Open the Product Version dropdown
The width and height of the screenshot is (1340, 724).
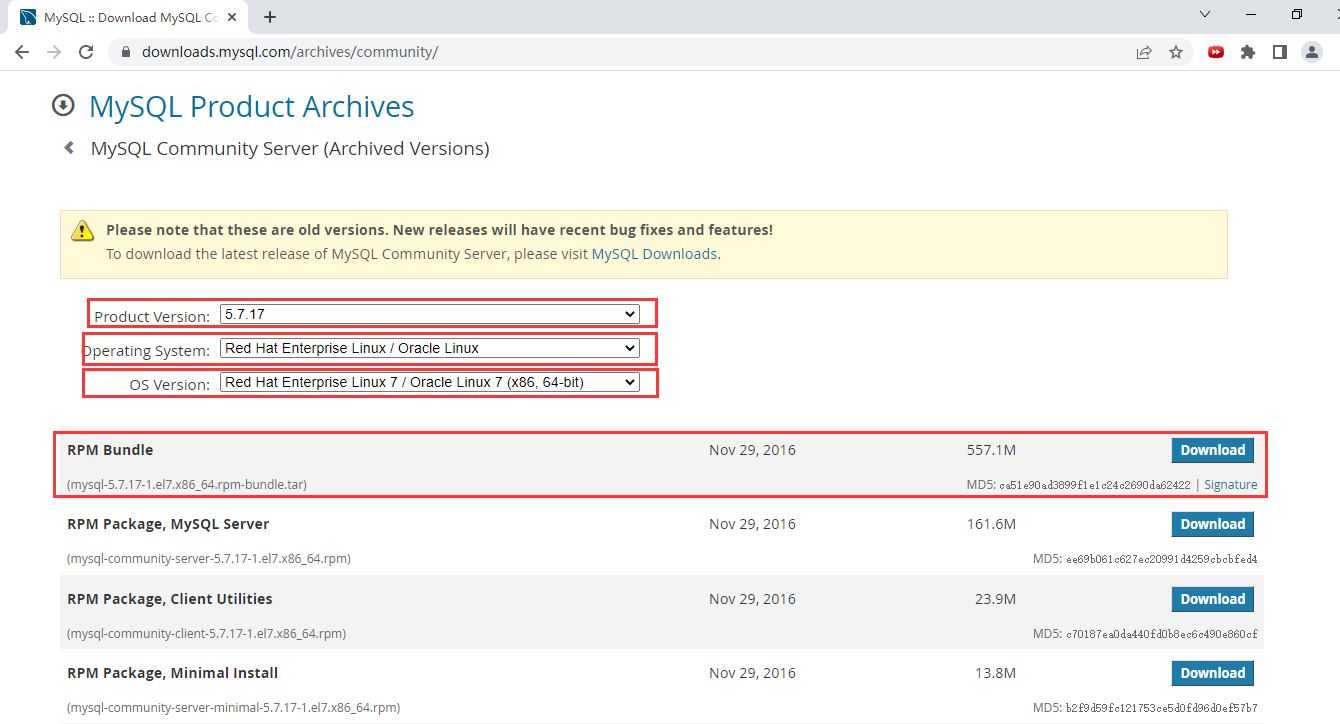tap(429, 314)
